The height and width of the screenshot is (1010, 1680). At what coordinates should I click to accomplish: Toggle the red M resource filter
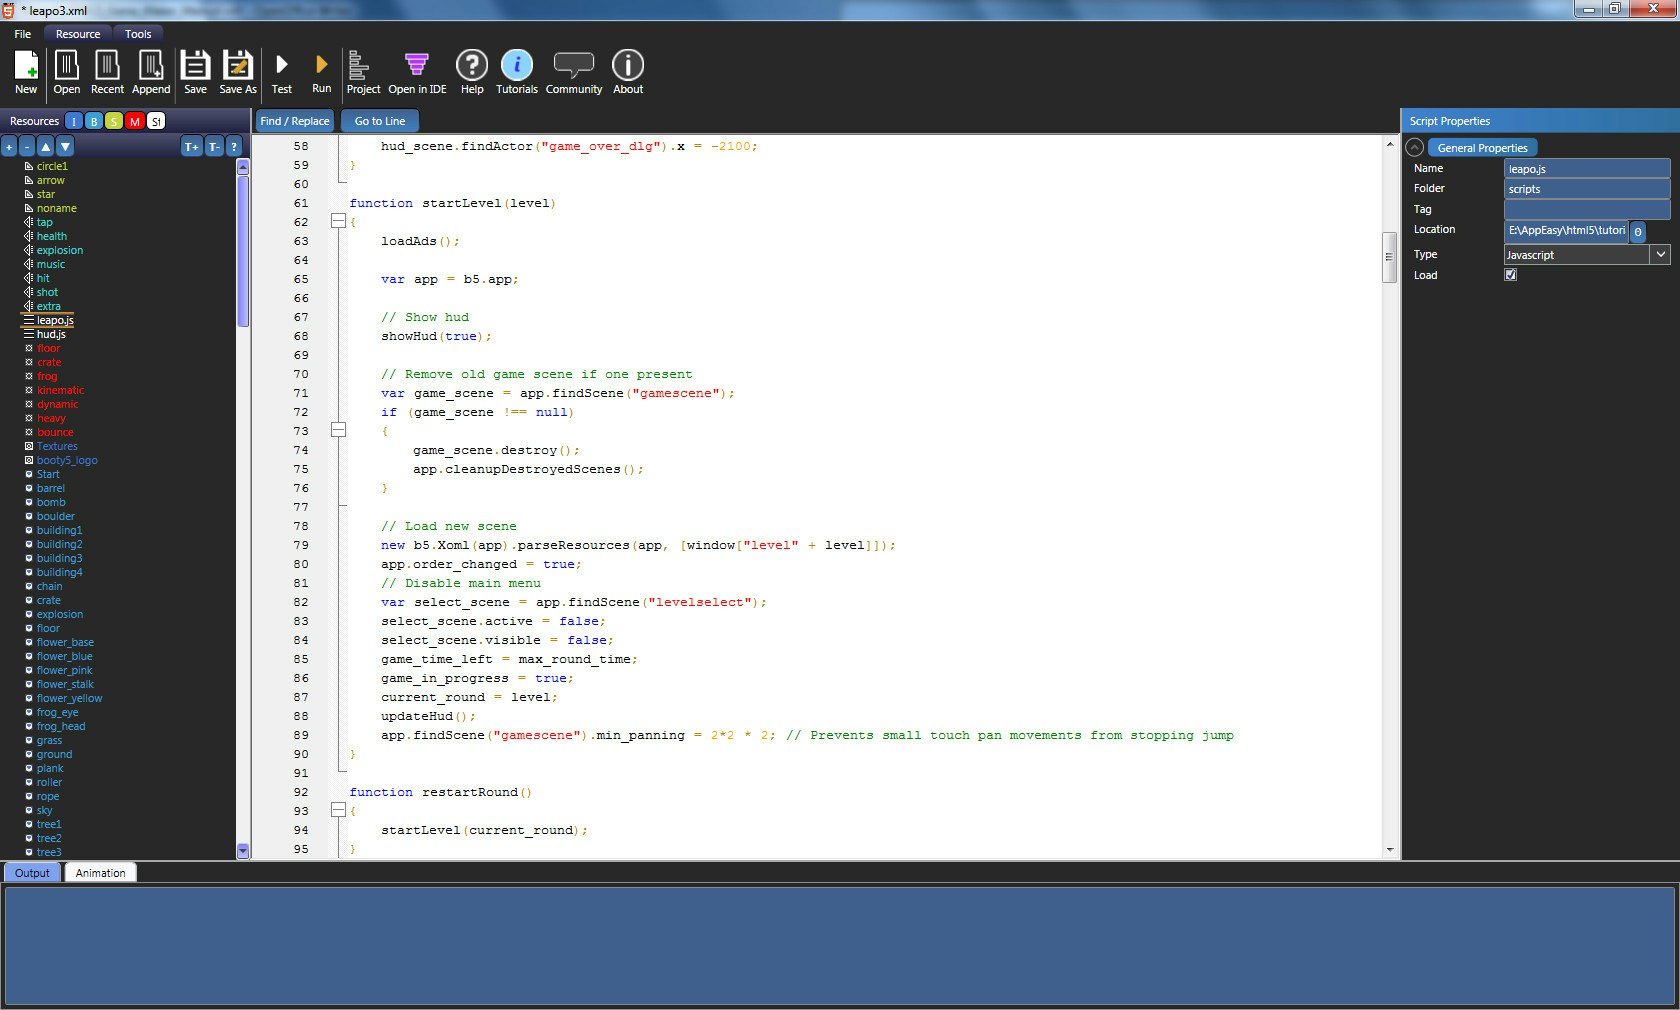(135, 120)
